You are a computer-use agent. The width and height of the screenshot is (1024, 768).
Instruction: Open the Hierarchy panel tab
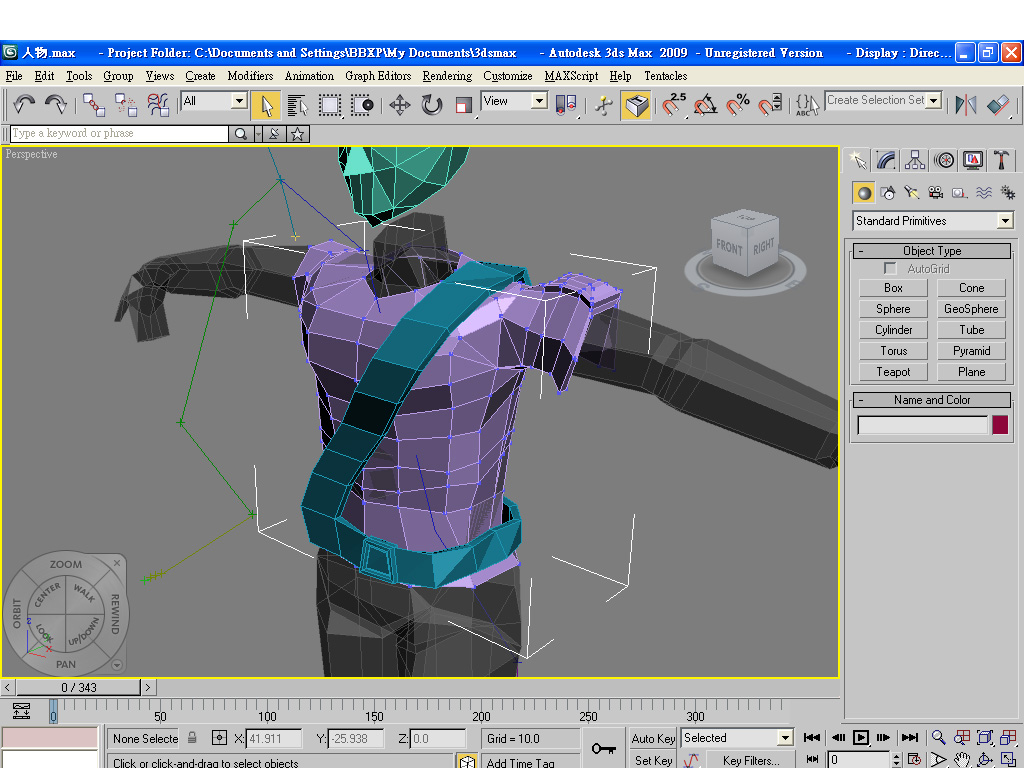[914, 160]
